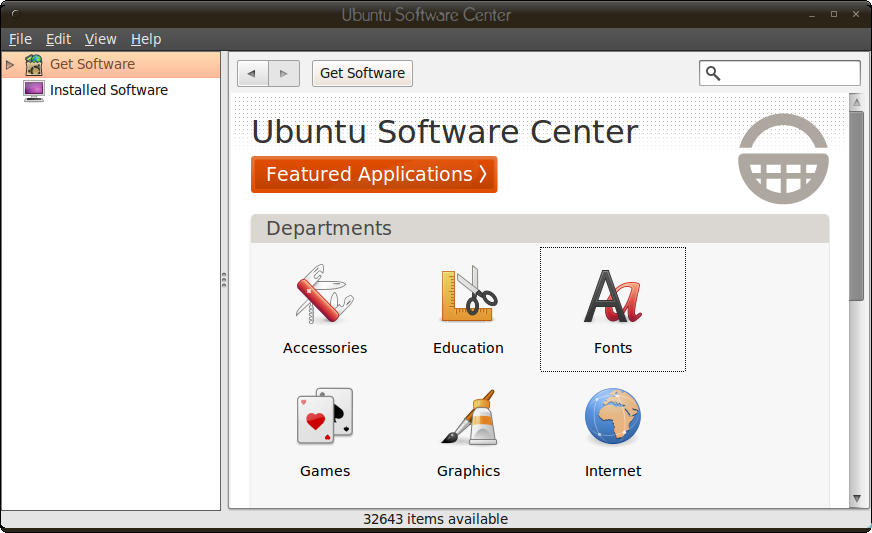The height and width of the screenshot is (533, 872).
Task: Open the View menu
Action: 100,39
